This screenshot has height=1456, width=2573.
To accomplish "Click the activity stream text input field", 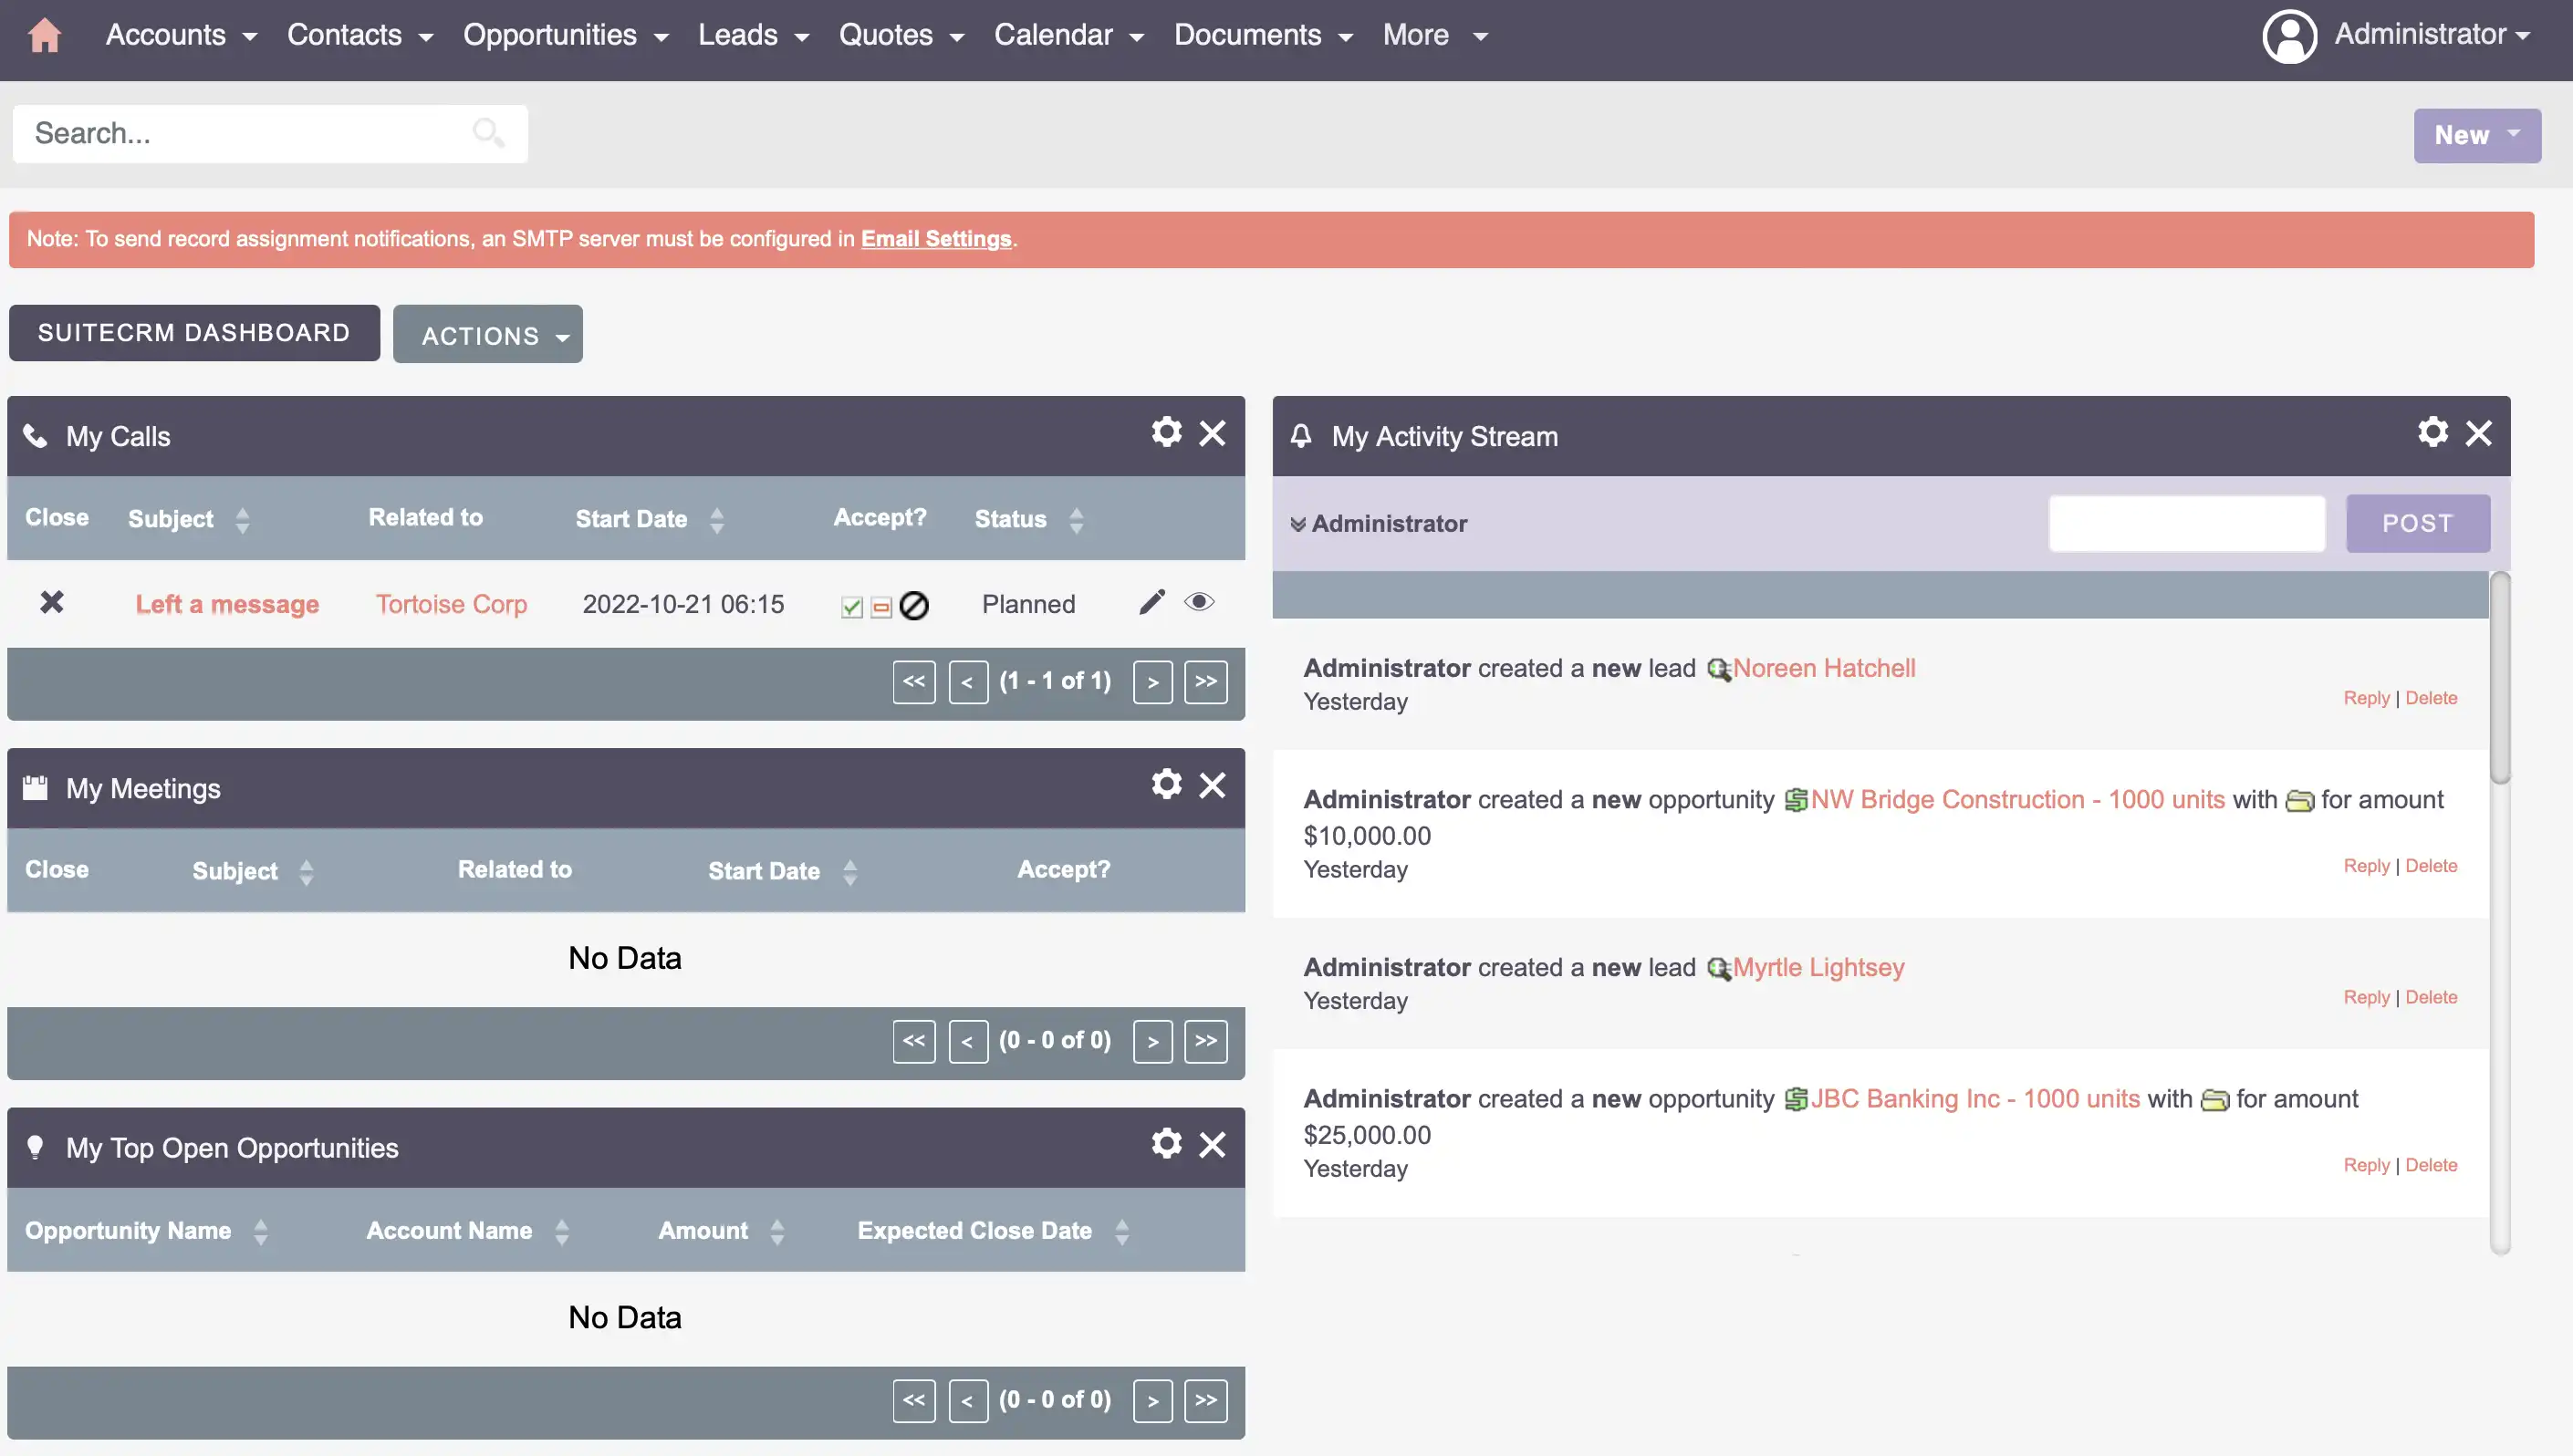I will (2186, 523).
